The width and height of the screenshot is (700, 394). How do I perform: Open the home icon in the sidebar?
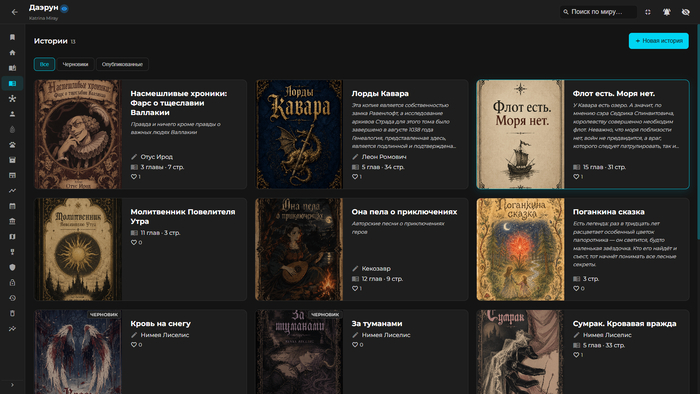(12, 53)
